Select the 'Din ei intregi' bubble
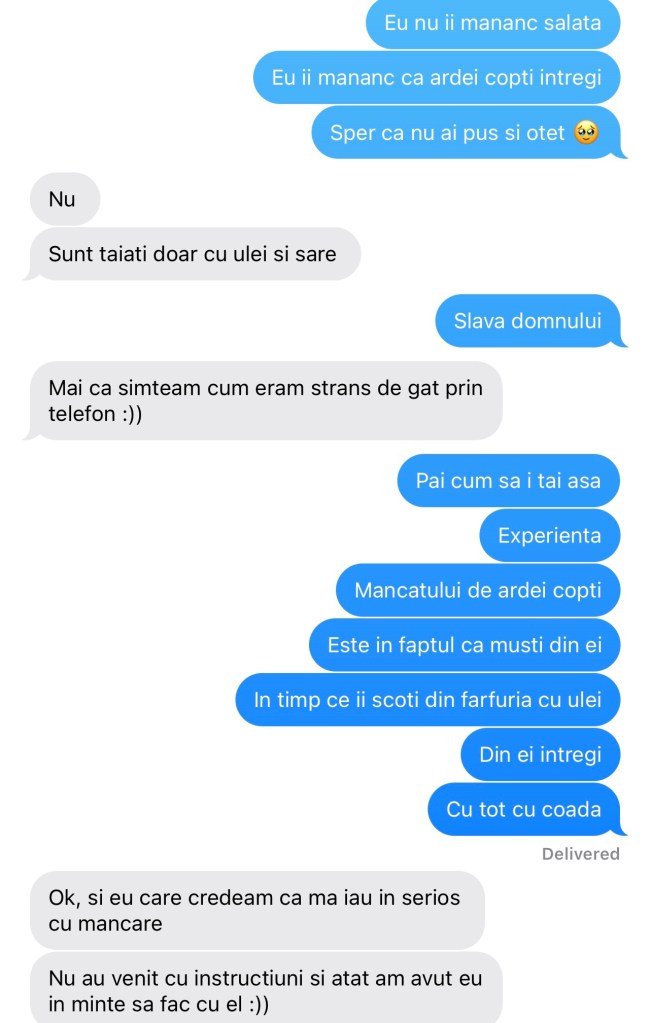This screenshot has width=651, height=1023. pos(540,755)
